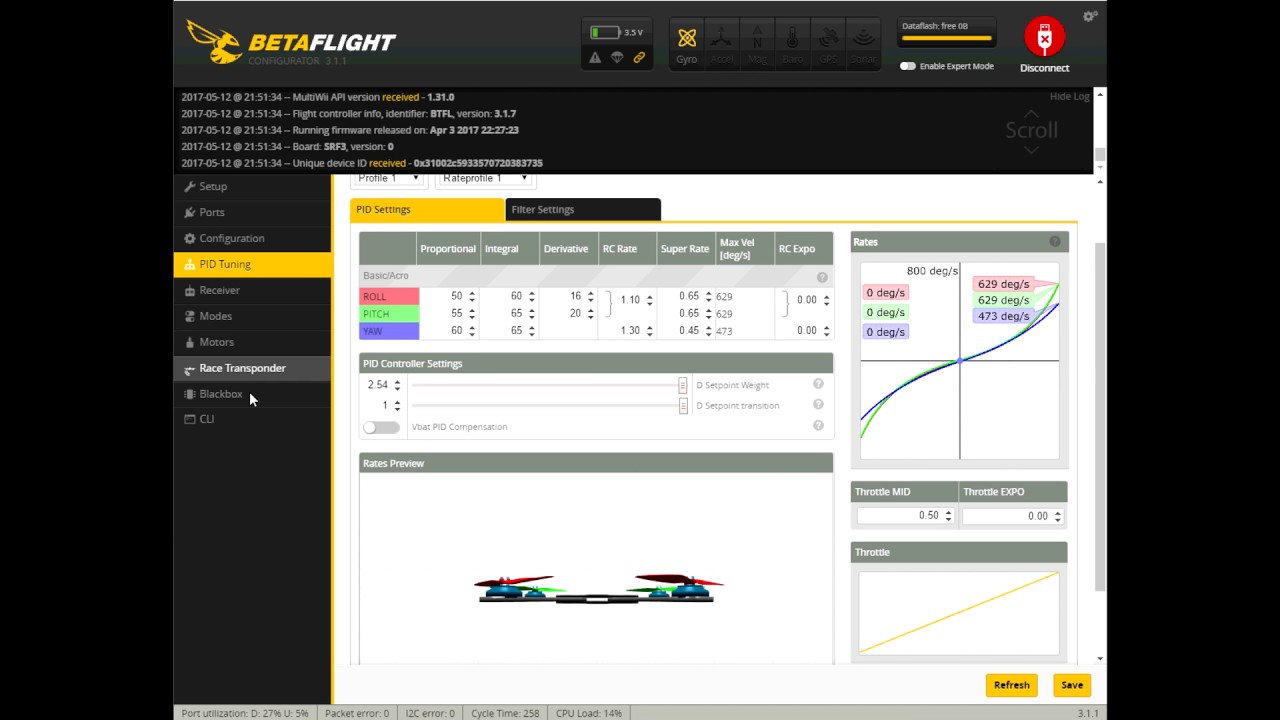Click the Dataflash free space bar
The width and height of the screenshot is (1280, 720).
tap(947, 39)
